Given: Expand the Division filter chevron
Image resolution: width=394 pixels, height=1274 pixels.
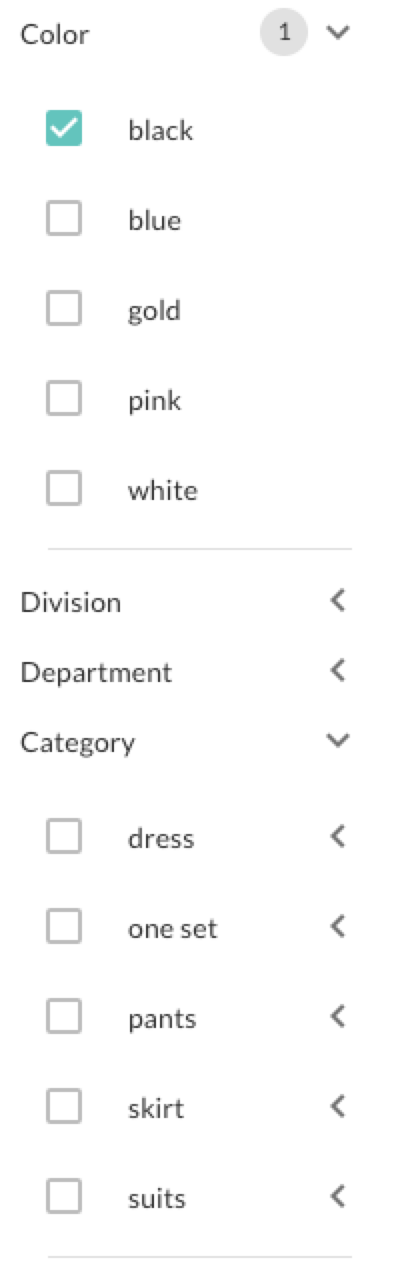Looking at the screenshot, I should click(x=338, y=600).
